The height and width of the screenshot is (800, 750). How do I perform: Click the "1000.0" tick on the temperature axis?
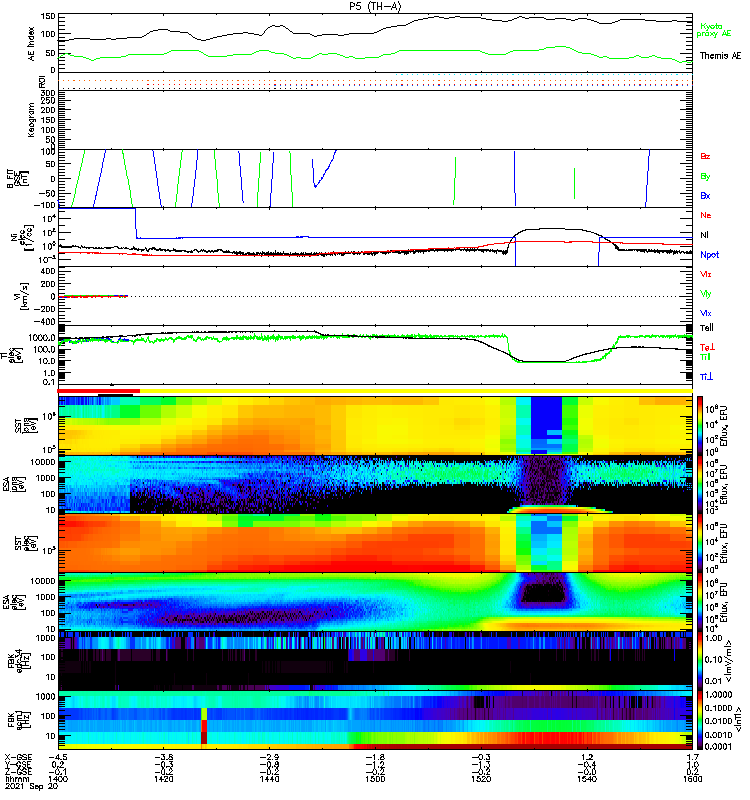42,338
